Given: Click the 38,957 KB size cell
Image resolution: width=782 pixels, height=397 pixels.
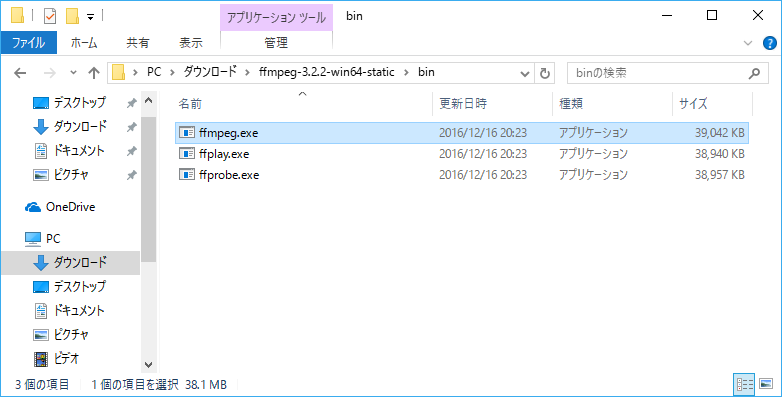Looking at the screenshot, I should click(720, 175).
